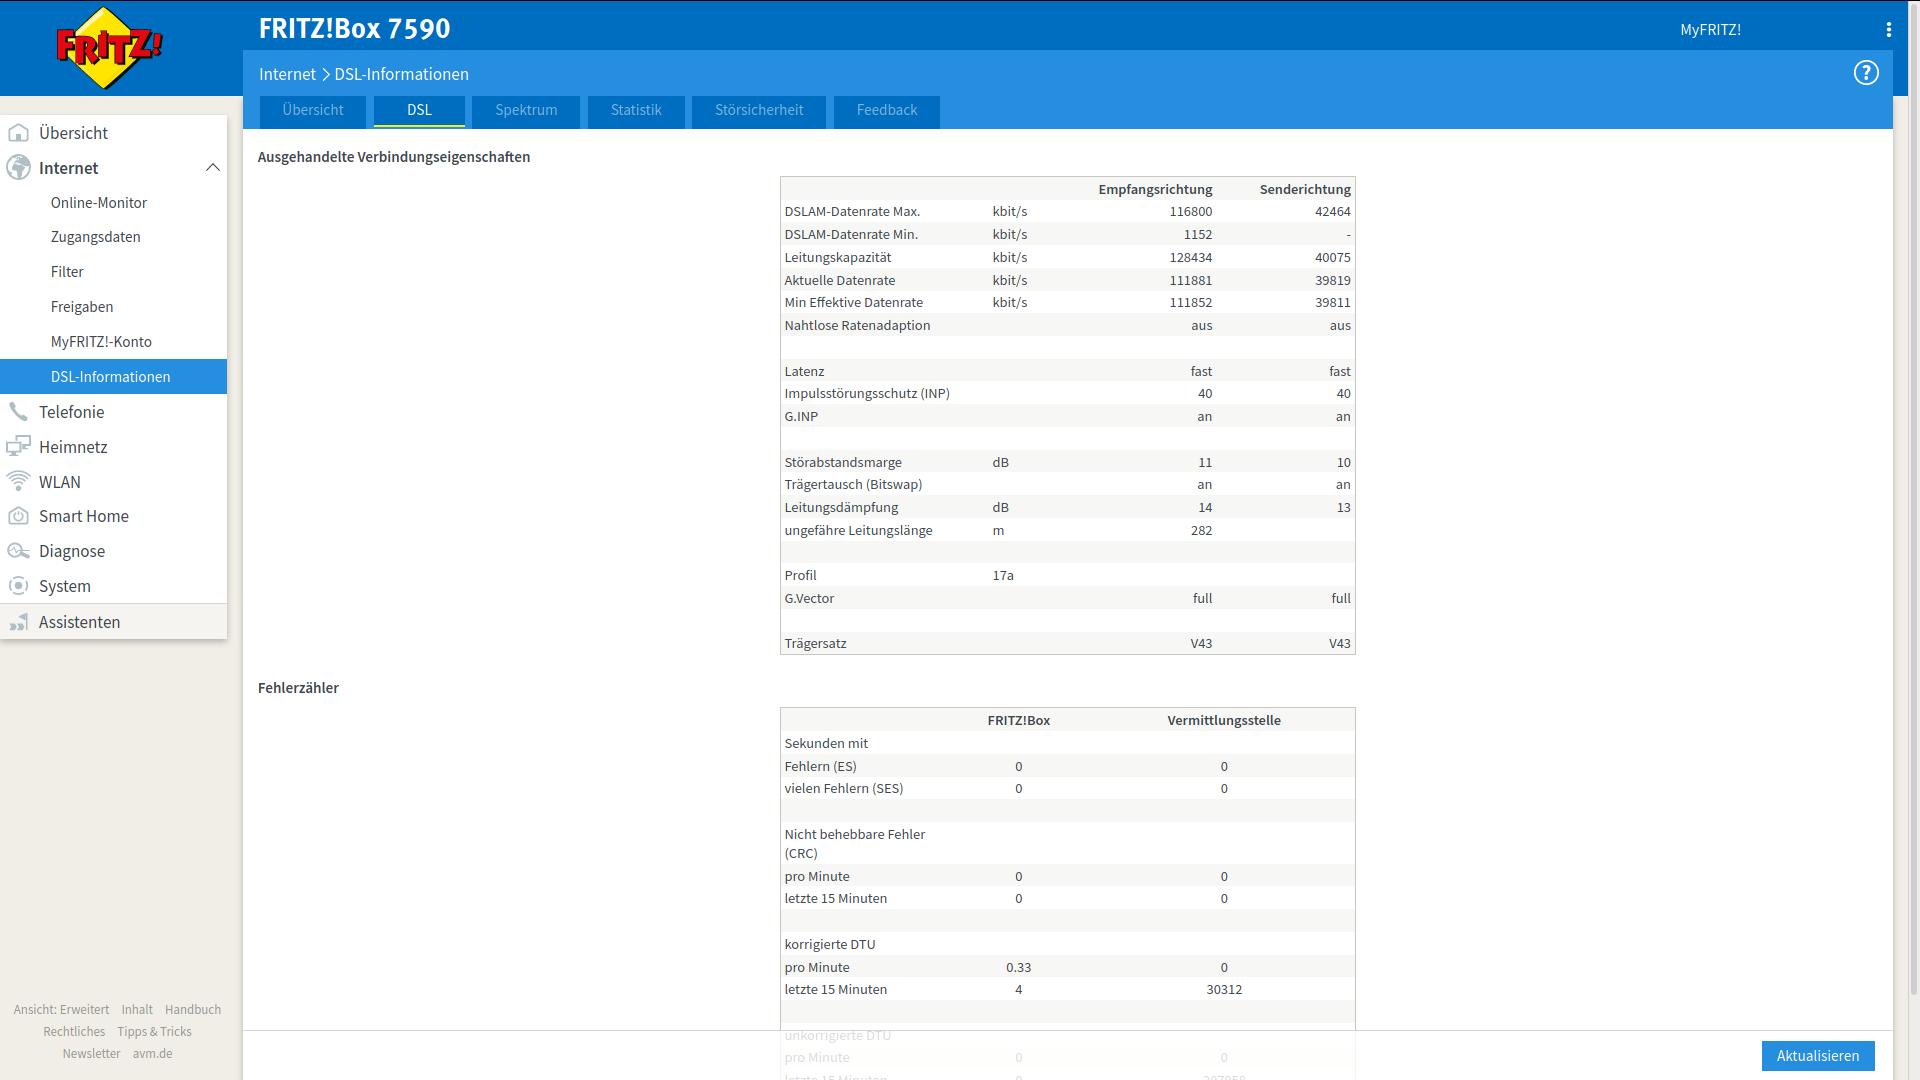Open the three-dot menu icon
Viewport: 1920px width, 1080px height.
1889,30
